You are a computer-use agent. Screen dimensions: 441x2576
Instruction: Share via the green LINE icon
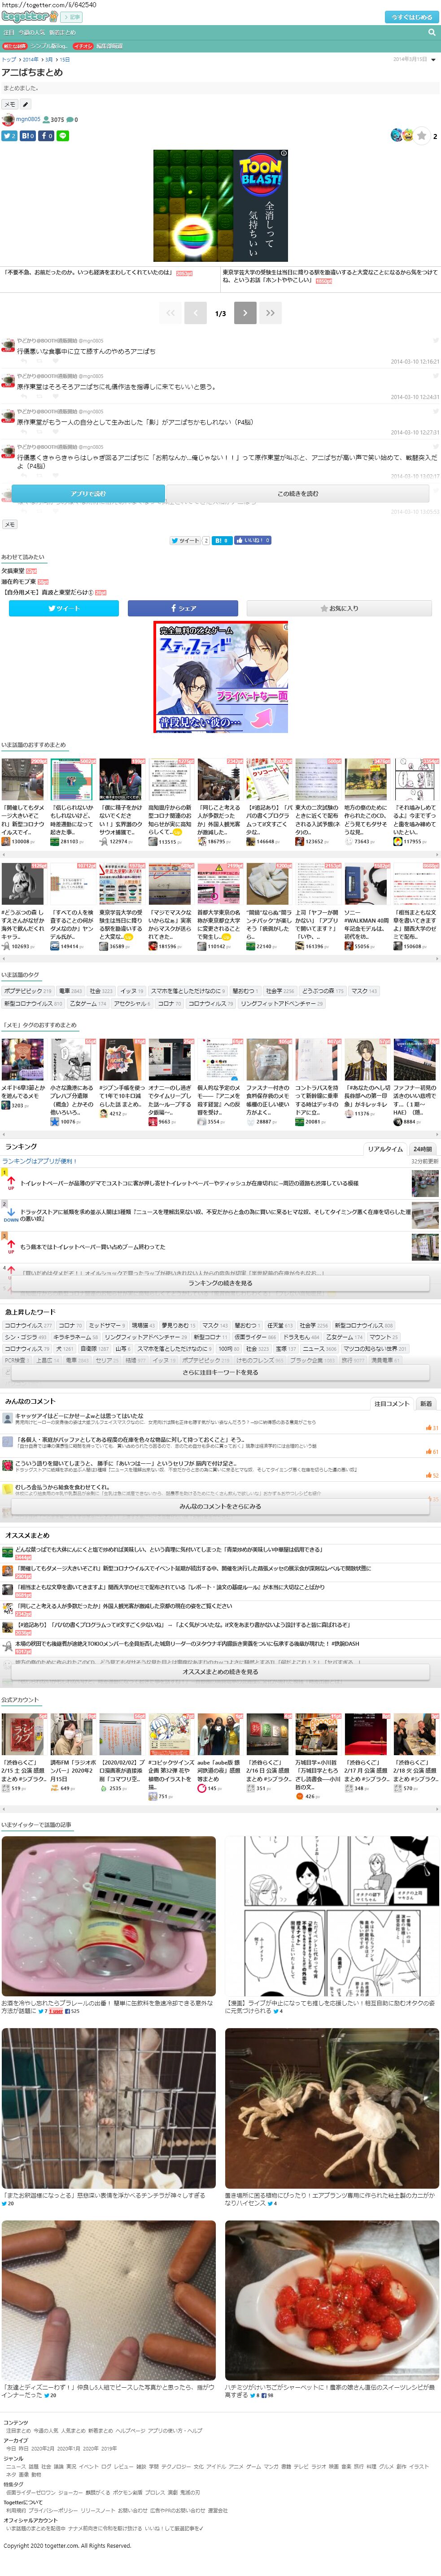tap(63, 135)
